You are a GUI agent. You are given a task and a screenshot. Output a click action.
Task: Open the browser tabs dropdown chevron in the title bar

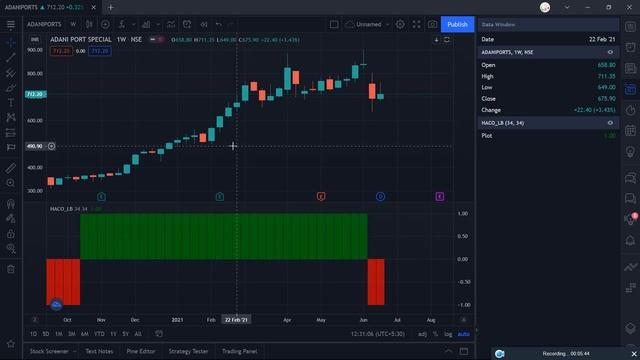pos(567,7)
